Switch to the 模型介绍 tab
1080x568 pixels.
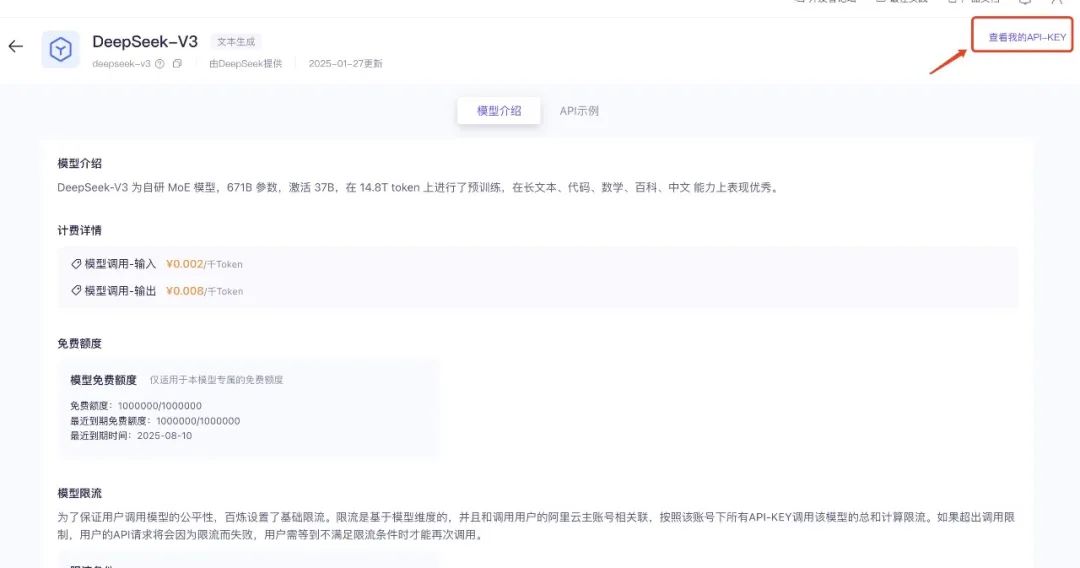click(x=499, y=111)
